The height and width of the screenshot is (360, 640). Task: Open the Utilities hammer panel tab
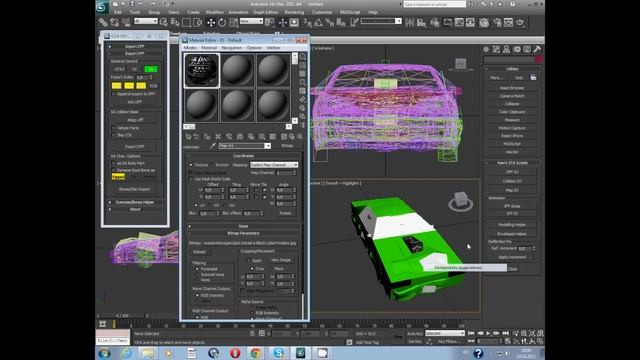[x=537, y=49]
